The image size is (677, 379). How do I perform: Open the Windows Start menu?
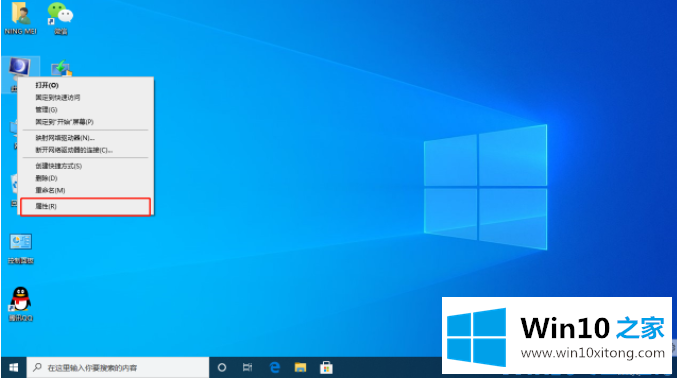pos(13,367)
